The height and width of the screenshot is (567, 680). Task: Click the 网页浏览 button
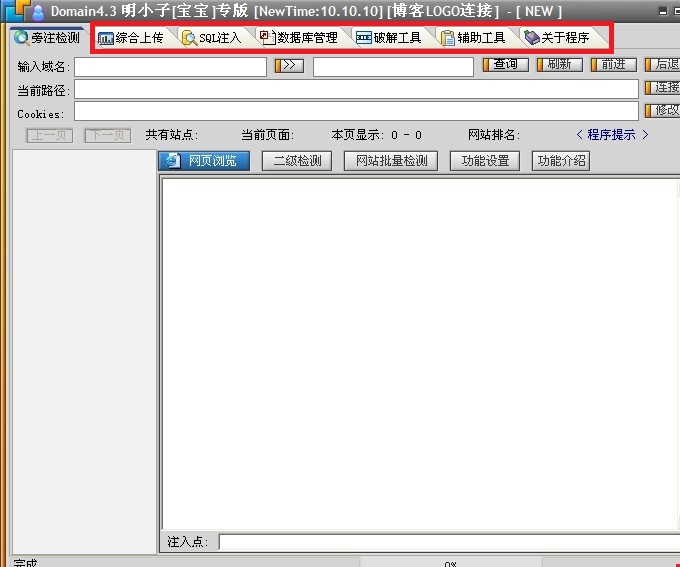click(204, 160)
